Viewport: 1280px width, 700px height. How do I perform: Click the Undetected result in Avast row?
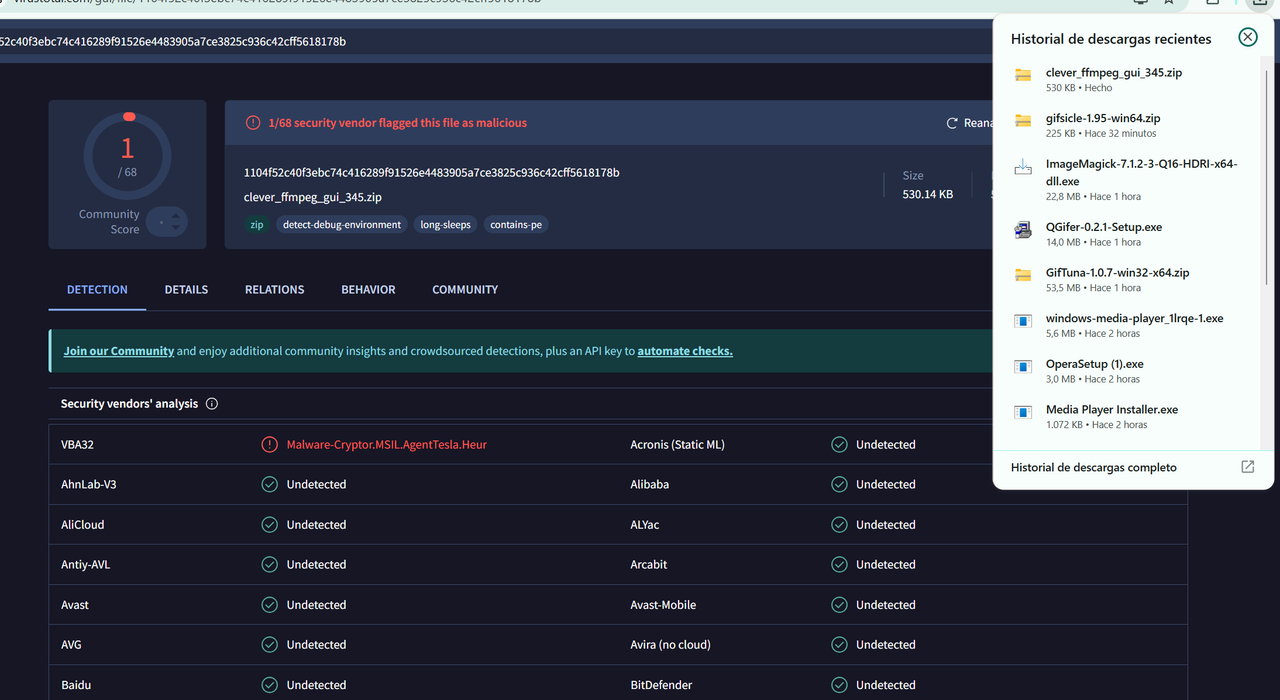pos(316,605)
